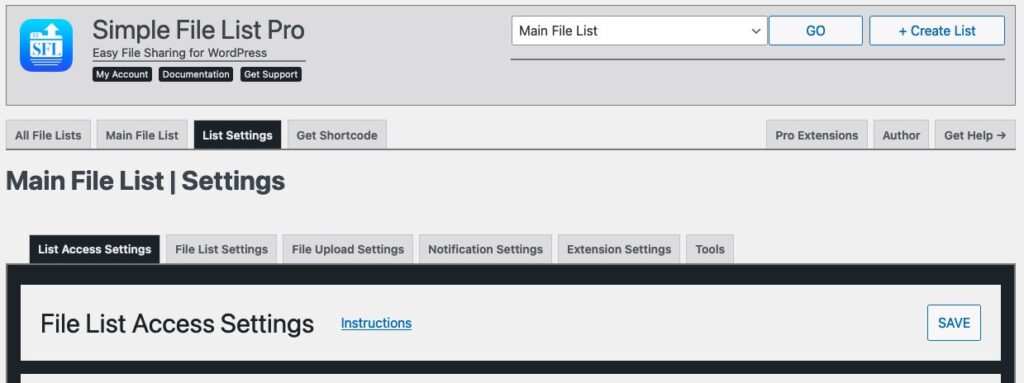Open the My Account link

tap(122, 75)
